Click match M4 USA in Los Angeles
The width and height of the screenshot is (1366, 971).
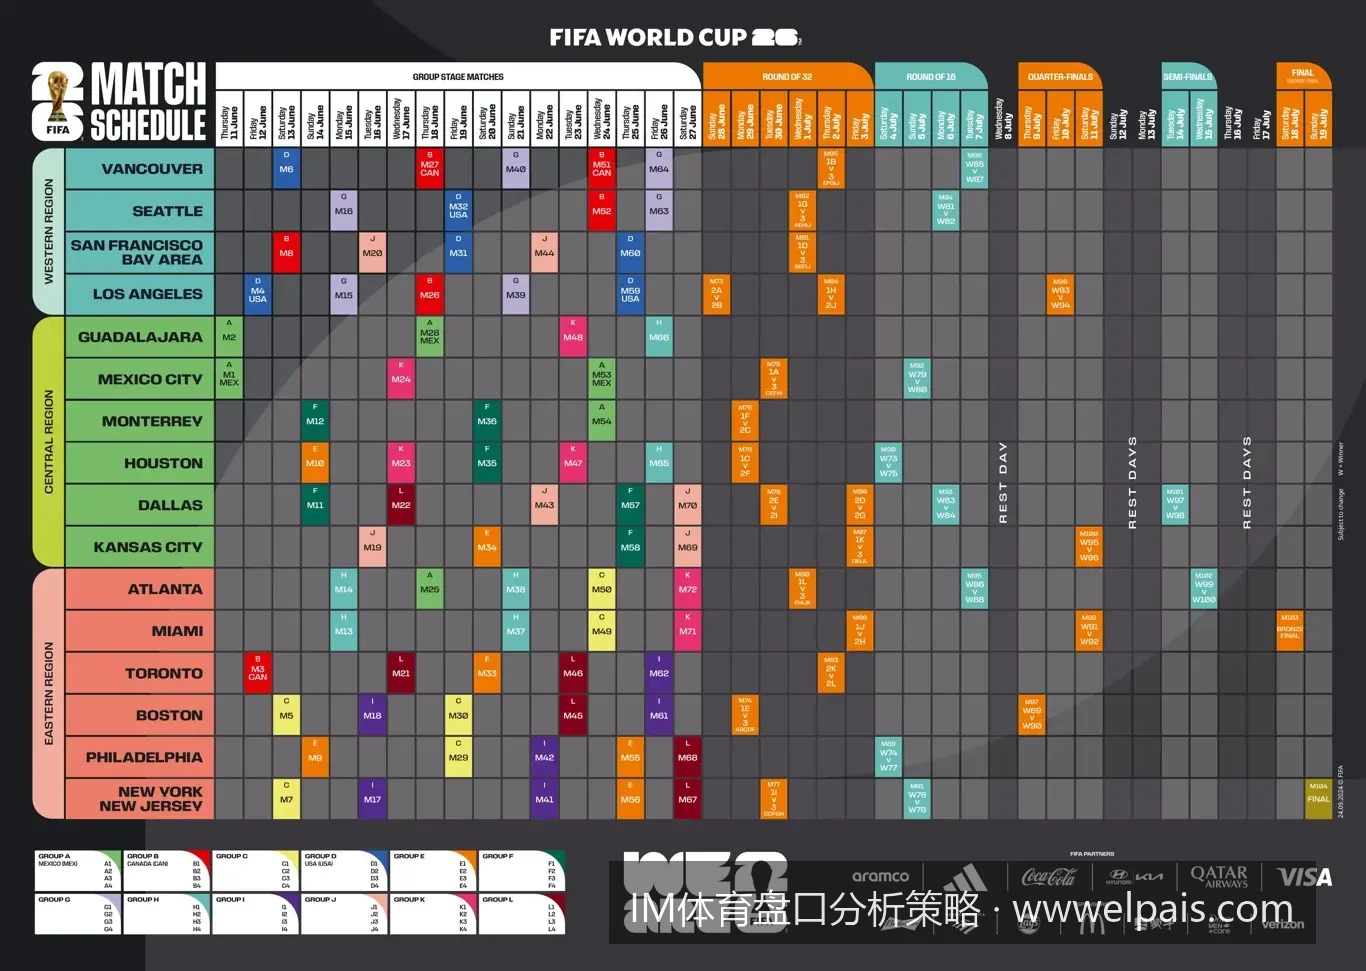258,295
